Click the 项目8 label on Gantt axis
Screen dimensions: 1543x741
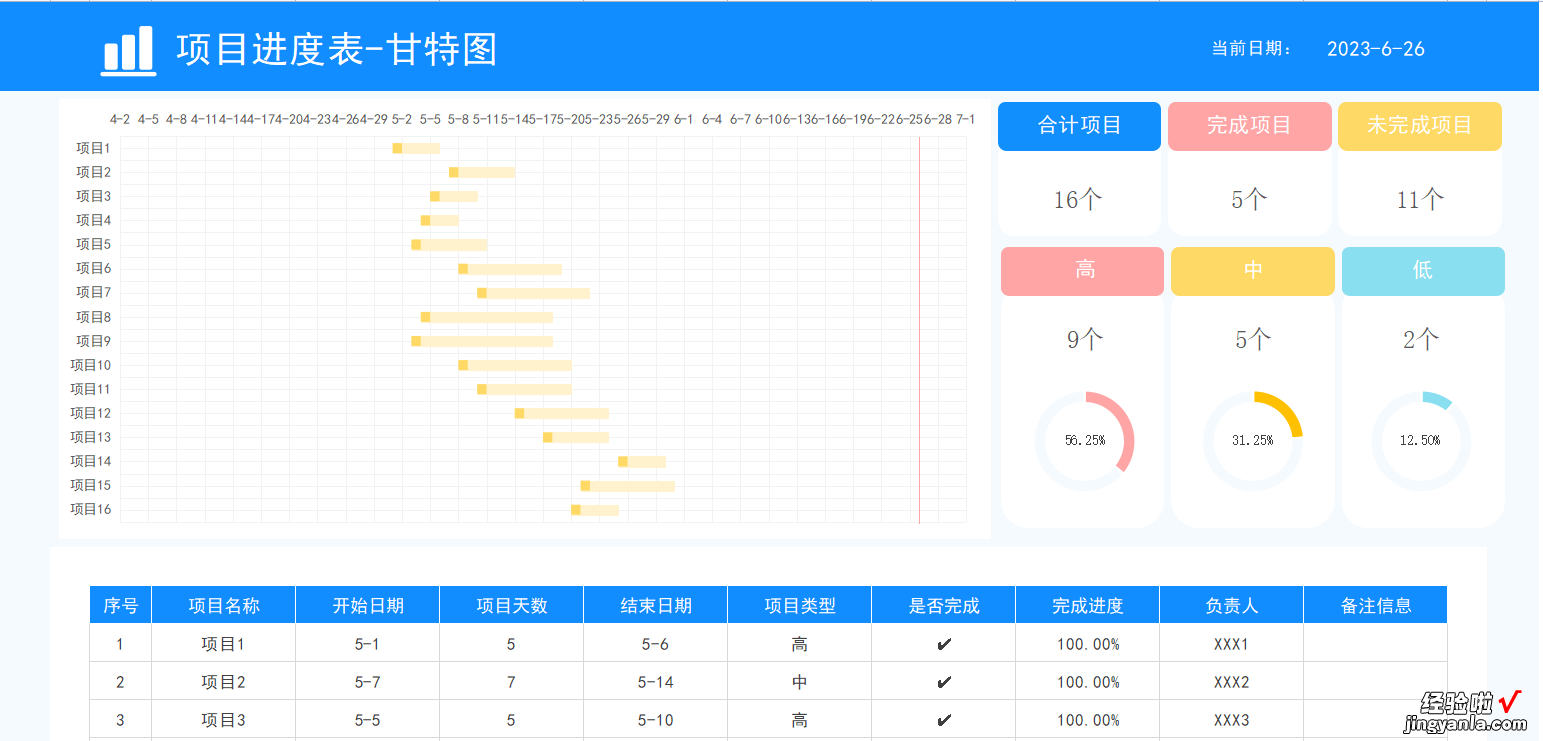(93, 317)
